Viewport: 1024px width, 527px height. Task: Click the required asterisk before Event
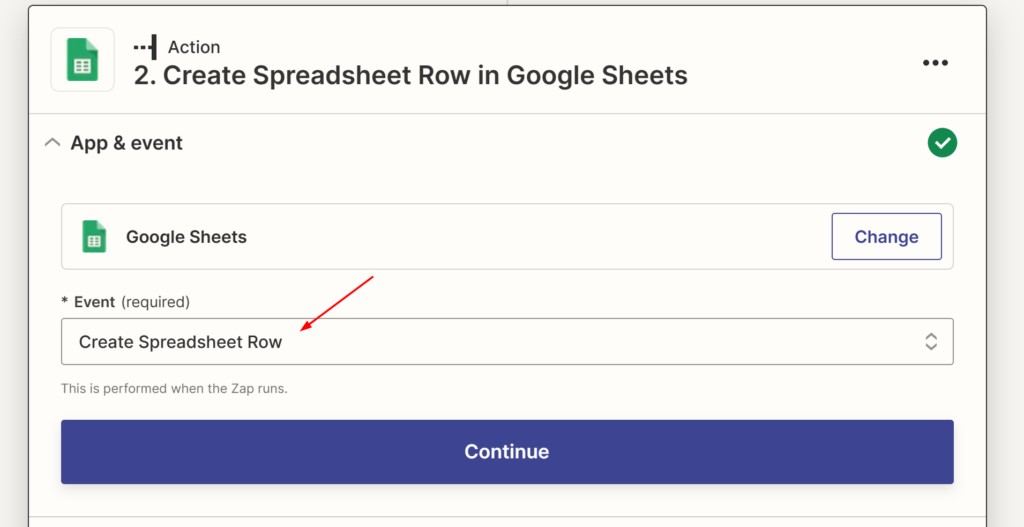(65, 302)
